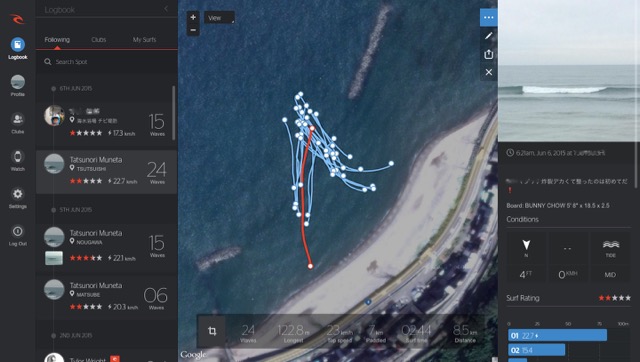The width and height of the screenshot is (640, 362).
Task: Close the session detail panel
Action: point(489,72)
